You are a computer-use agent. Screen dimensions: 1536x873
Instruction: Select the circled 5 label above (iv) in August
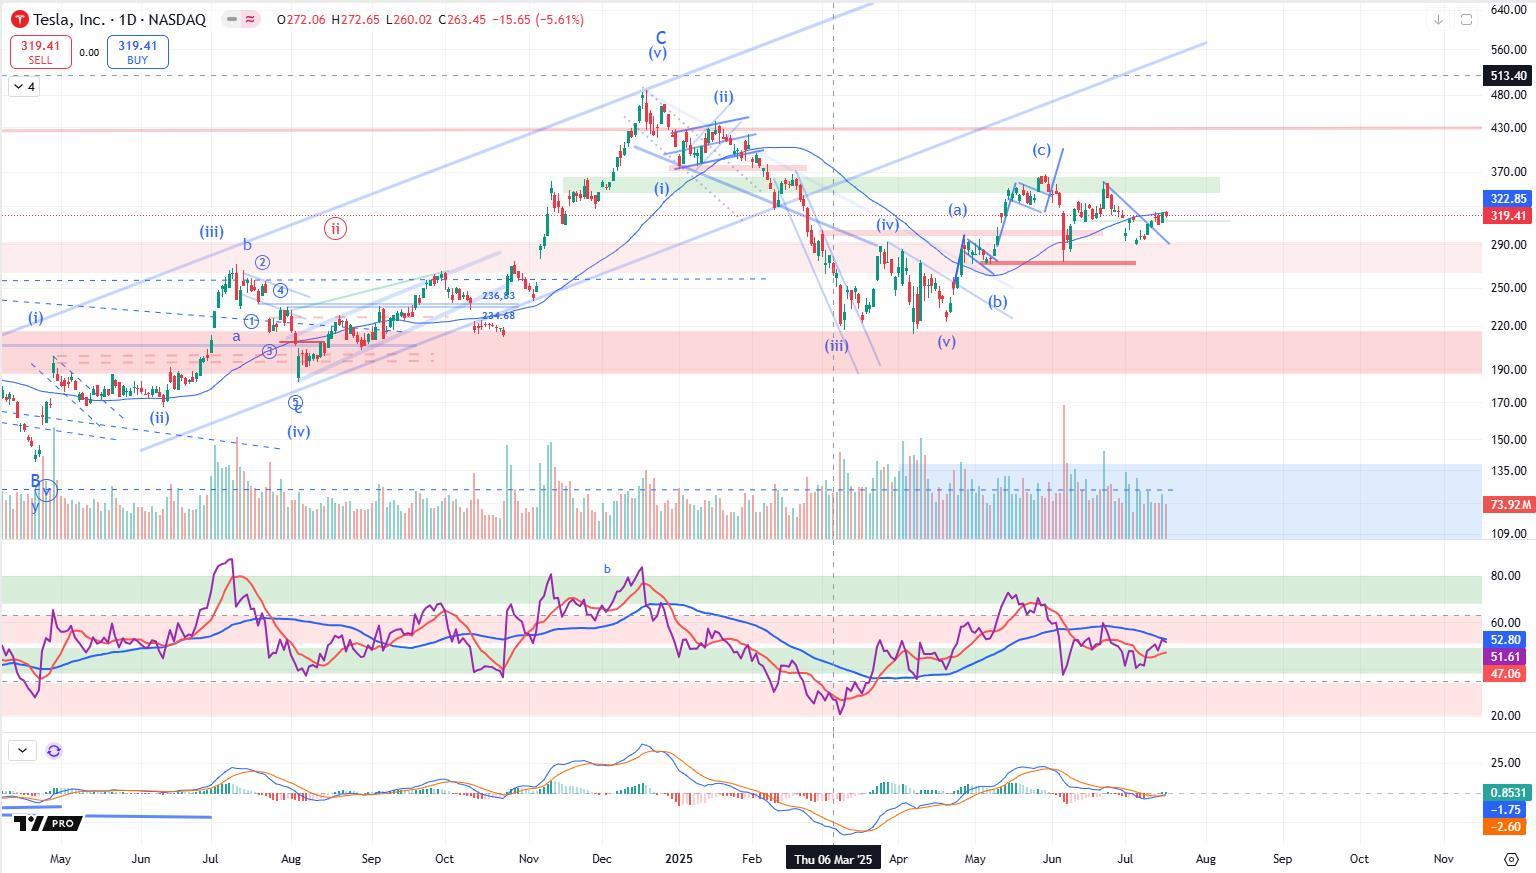click(x=295, y=402)
